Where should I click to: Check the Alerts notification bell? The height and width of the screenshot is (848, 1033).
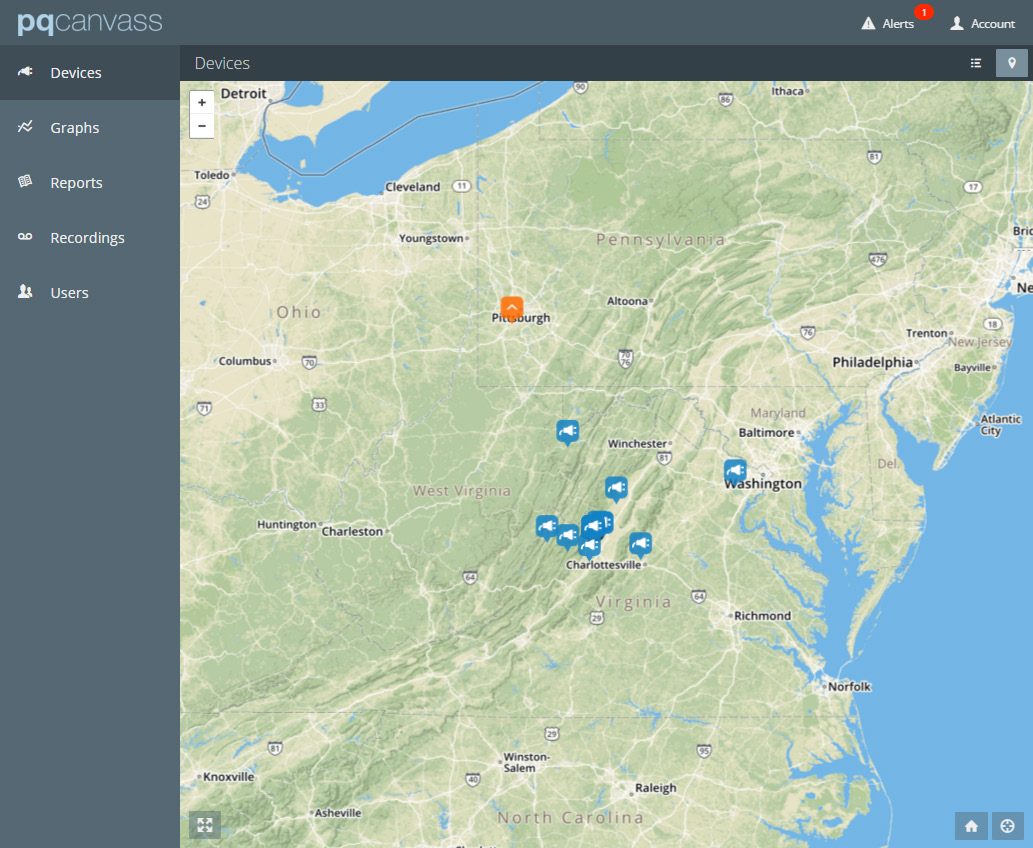tap(889, 23)
